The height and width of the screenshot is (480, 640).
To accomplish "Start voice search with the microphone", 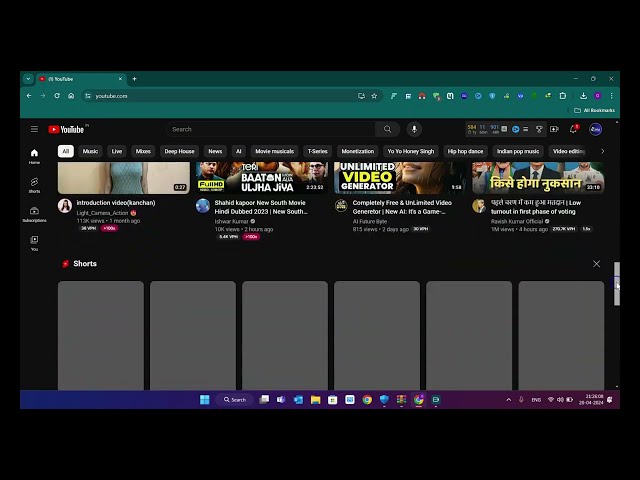I will 414,129.
